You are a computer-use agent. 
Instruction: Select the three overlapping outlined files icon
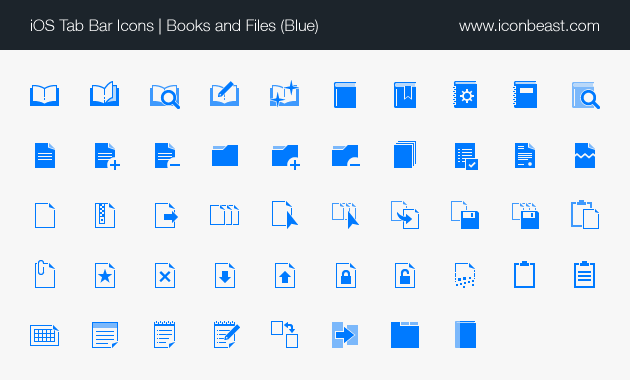click(x=225, y=215)
